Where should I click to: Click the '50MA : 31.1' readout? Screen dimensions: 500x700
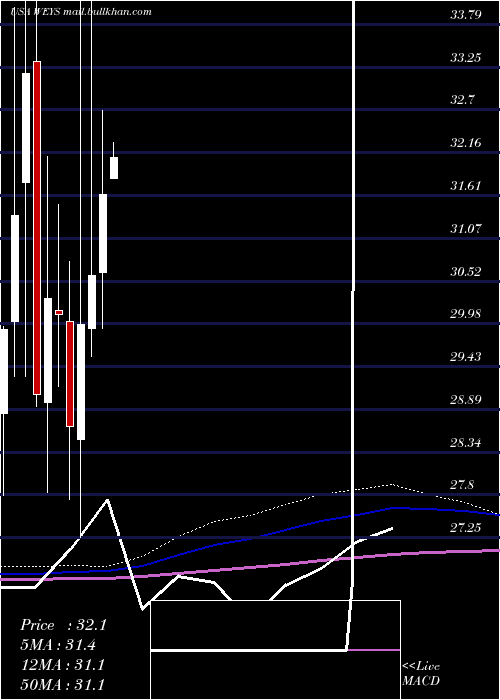[62, 684]
